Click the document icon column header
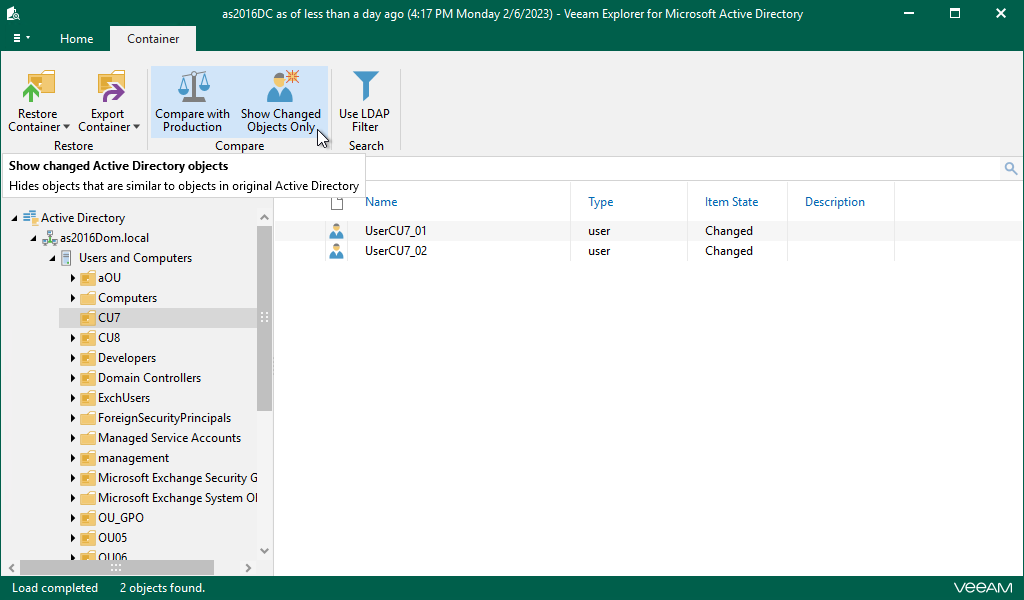Viewport: 1024px width, 600px height. [x=337, y=203]
